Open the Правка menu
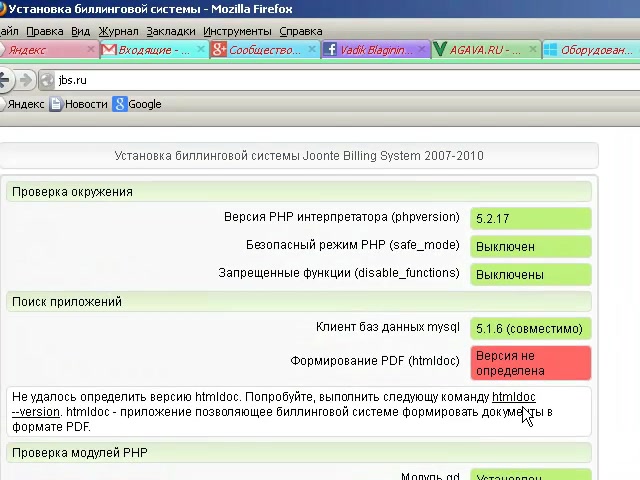The width and height of the screenshot is (640, 480). pyautogui.click(x=45, y=31)
